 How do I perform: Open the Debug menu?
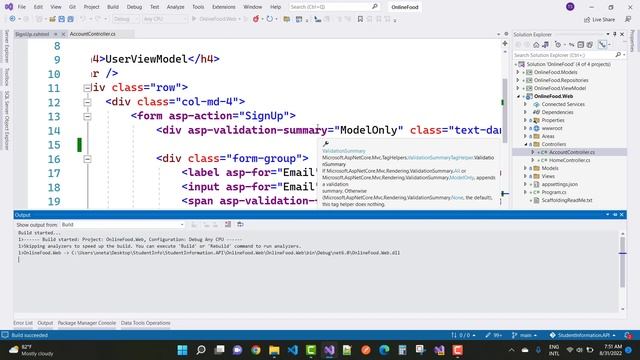(134, 7)
